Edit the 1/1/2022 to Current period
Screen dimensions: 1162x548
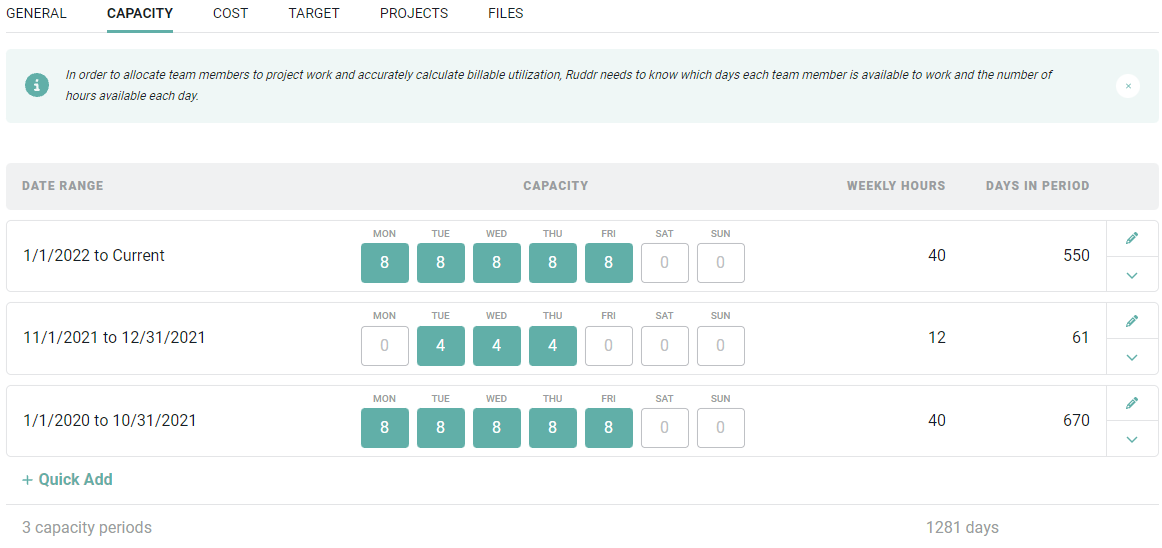[1132, 238]
